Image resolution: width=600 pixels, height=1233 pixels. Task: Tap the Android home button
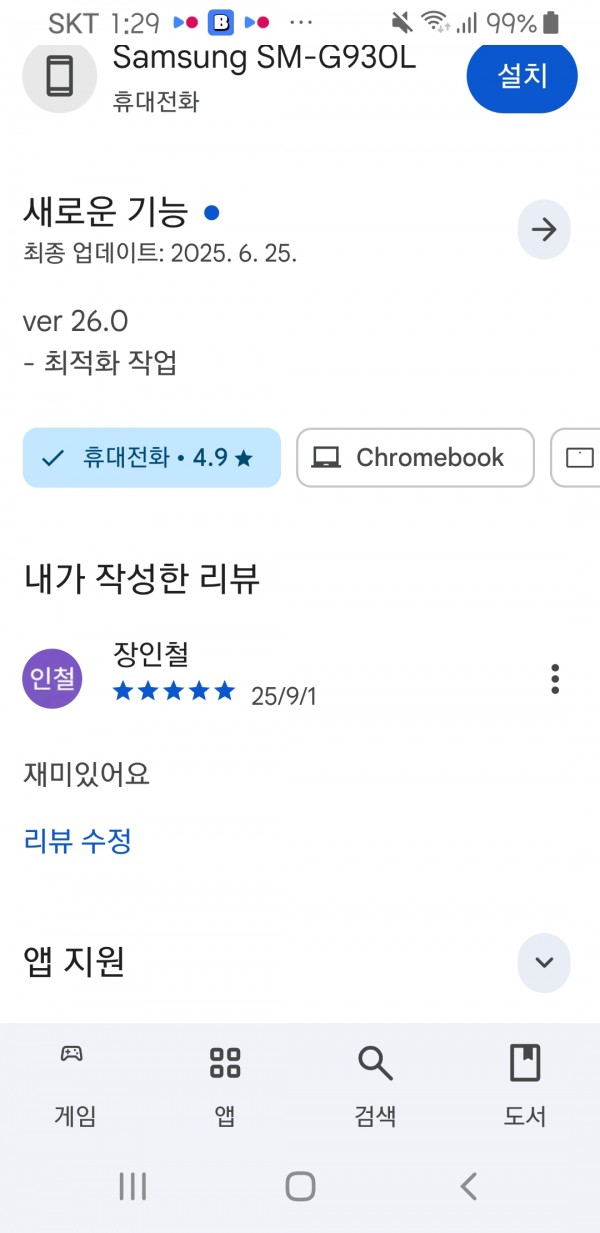point(300,1186)
